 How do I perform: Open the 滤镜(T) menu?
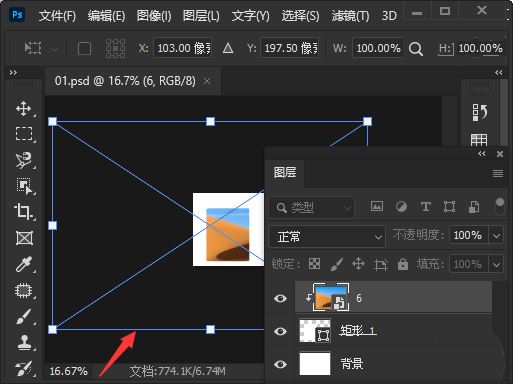pyautogui.click(x=350, y=16)
